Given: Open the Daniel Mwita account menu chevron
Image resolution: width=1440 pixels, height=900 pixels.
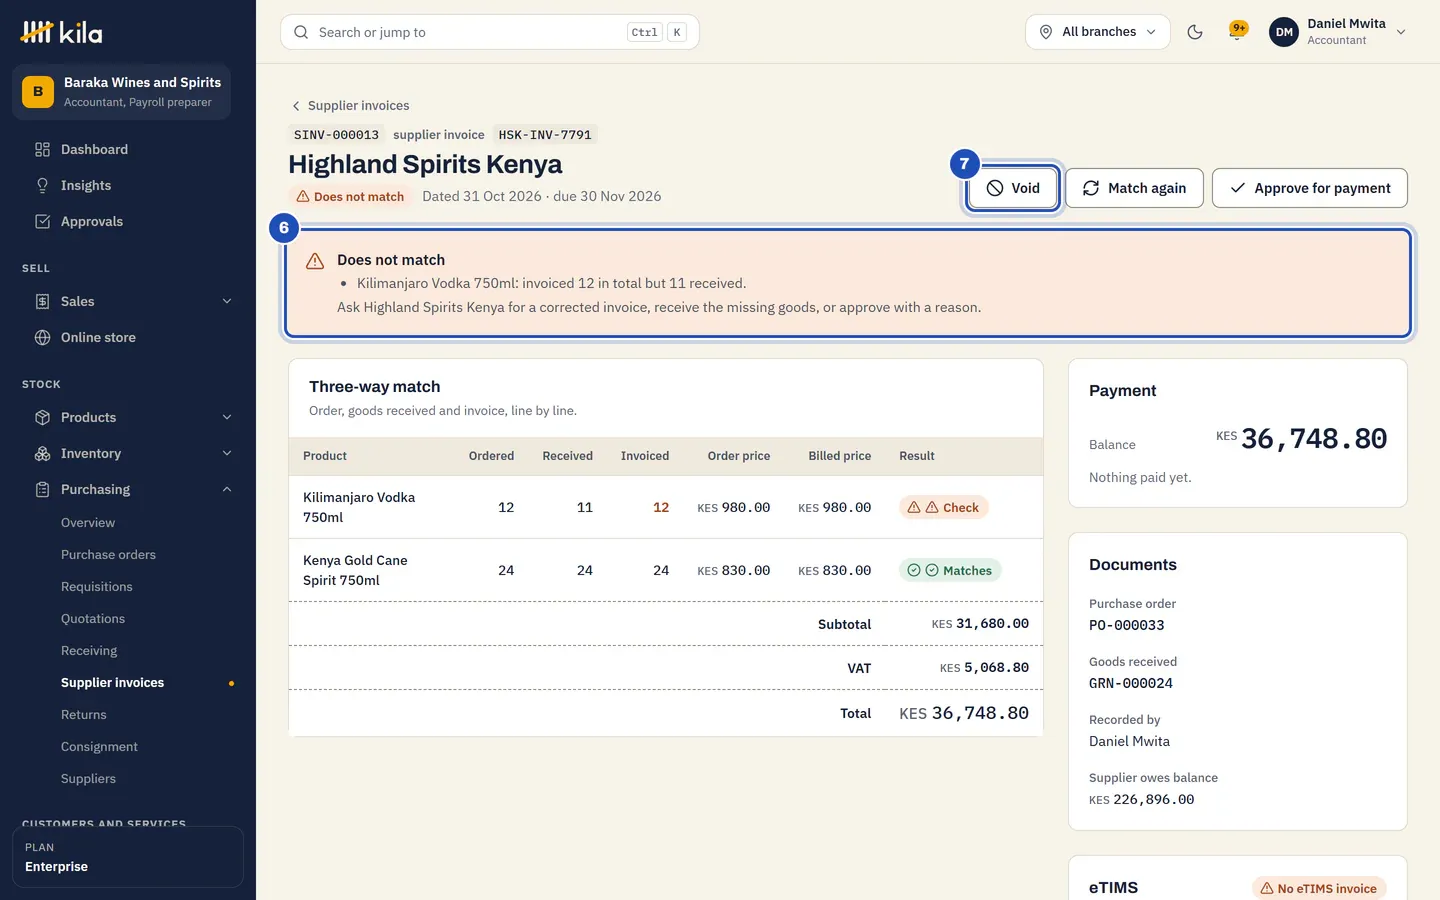Looking at the screenshot, I should tap(1401, 32).
